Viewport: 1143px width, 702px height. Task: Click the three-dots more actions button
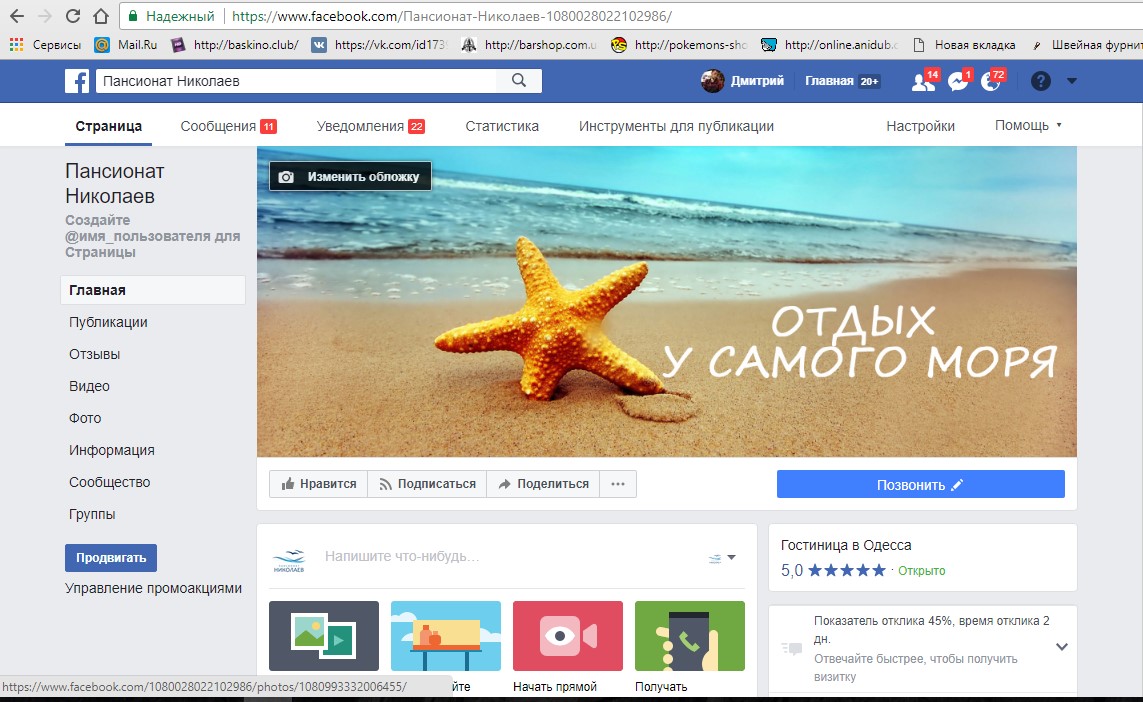click(618, 484)
